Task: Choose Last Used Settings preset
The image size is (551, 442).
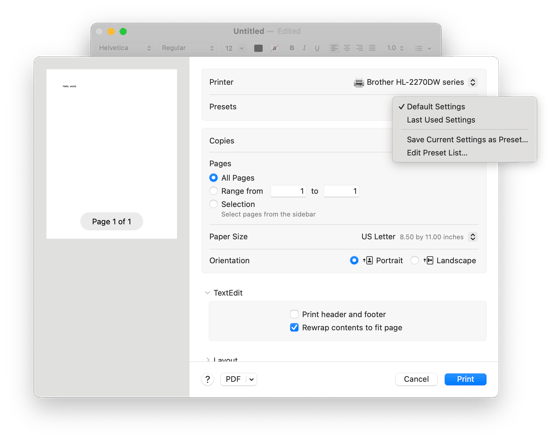Action: coord(441,120)
